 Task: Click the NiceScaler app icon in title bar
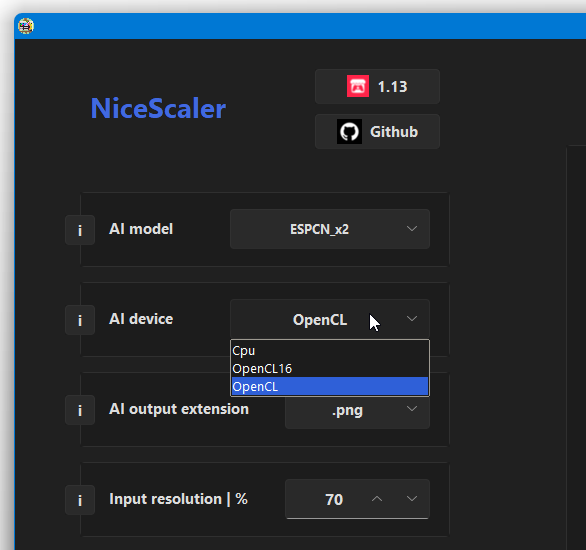26,26
